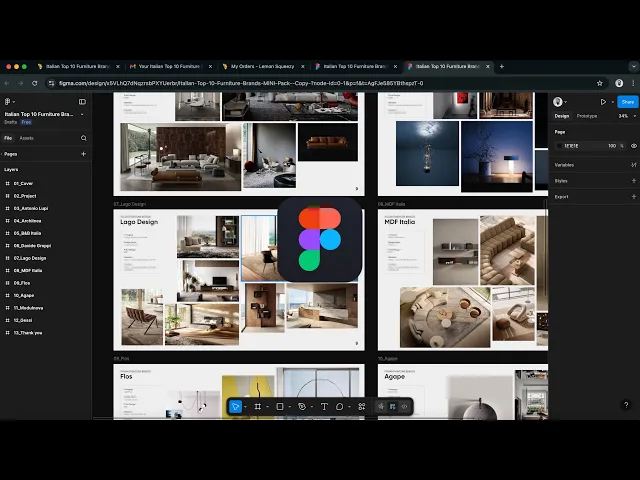This screenshot has width=640, height=480.
Task: Select the 10_Agape layer
Action: point(24,296)
